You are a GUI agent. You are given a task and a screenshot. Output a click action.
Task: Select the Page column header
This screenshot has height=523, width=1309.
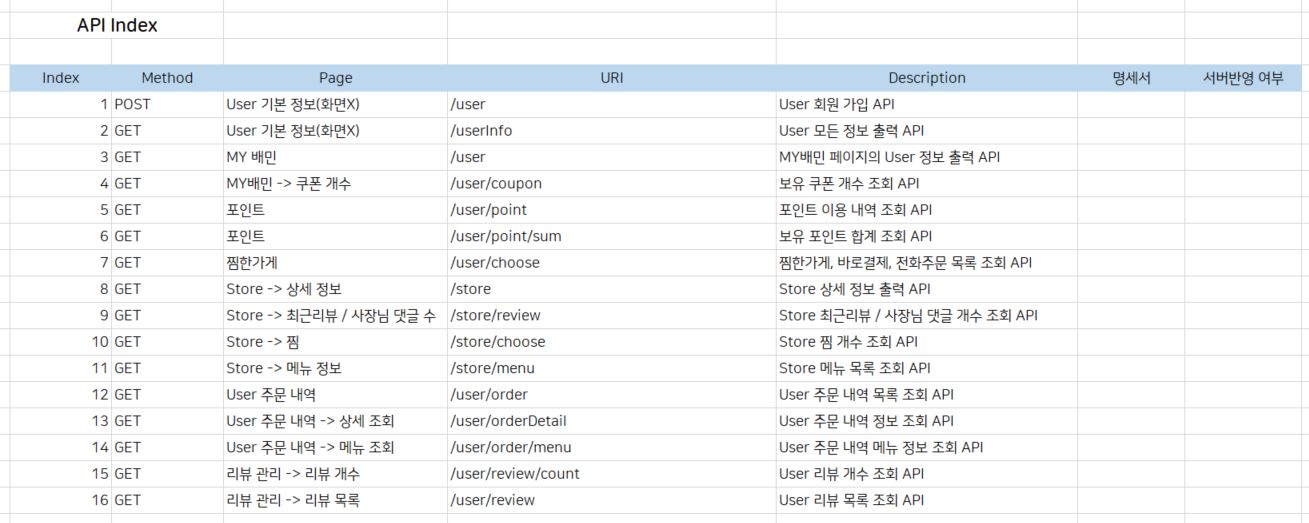335,78
